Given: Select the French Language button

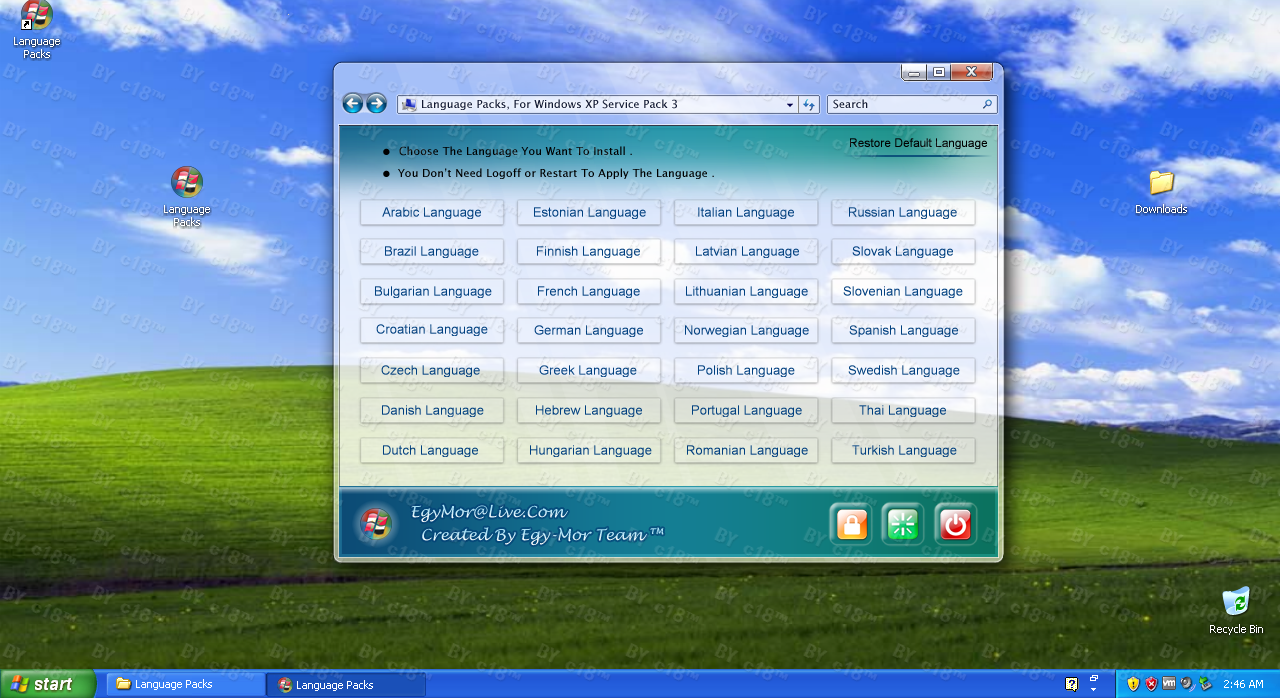Looking at the screenshot, I should (589, 291).
